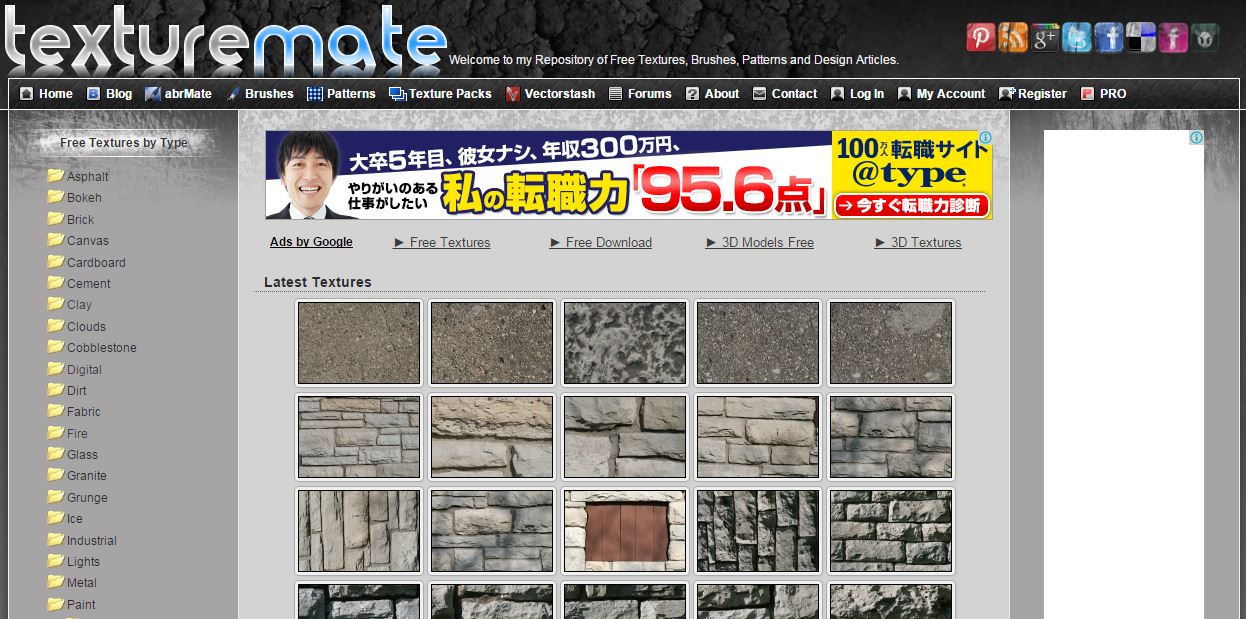Open the Brick texture category
The image size is (1246, 619).
(80, 219)
